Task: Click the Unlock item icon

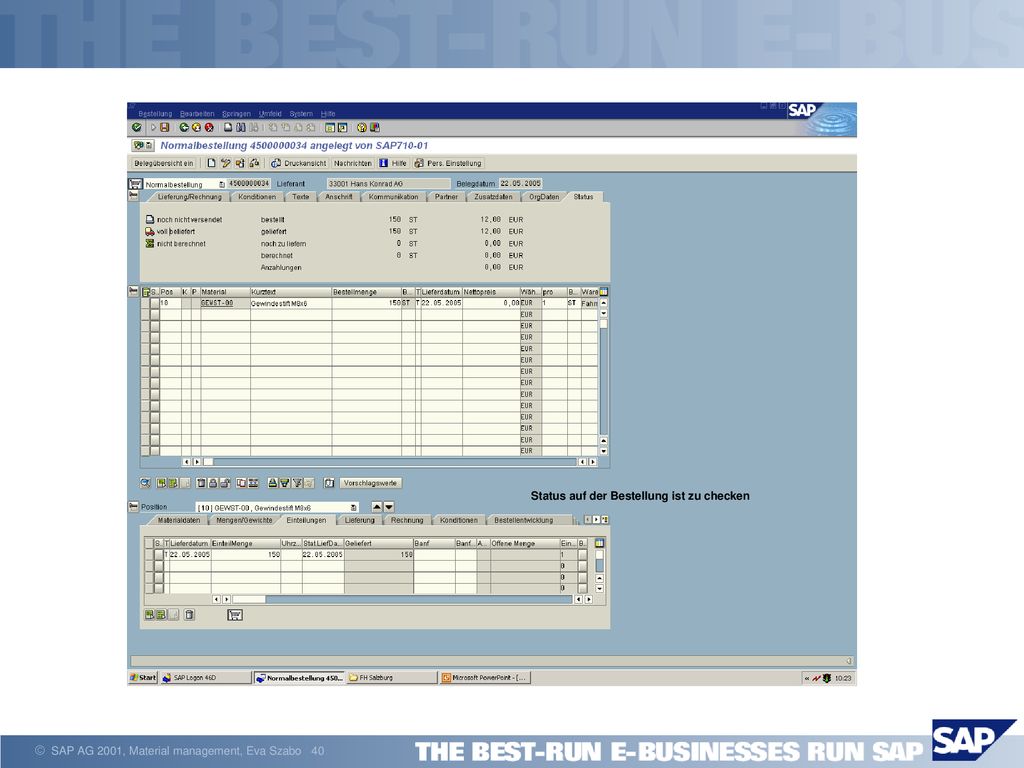Action: click(225, 483)
